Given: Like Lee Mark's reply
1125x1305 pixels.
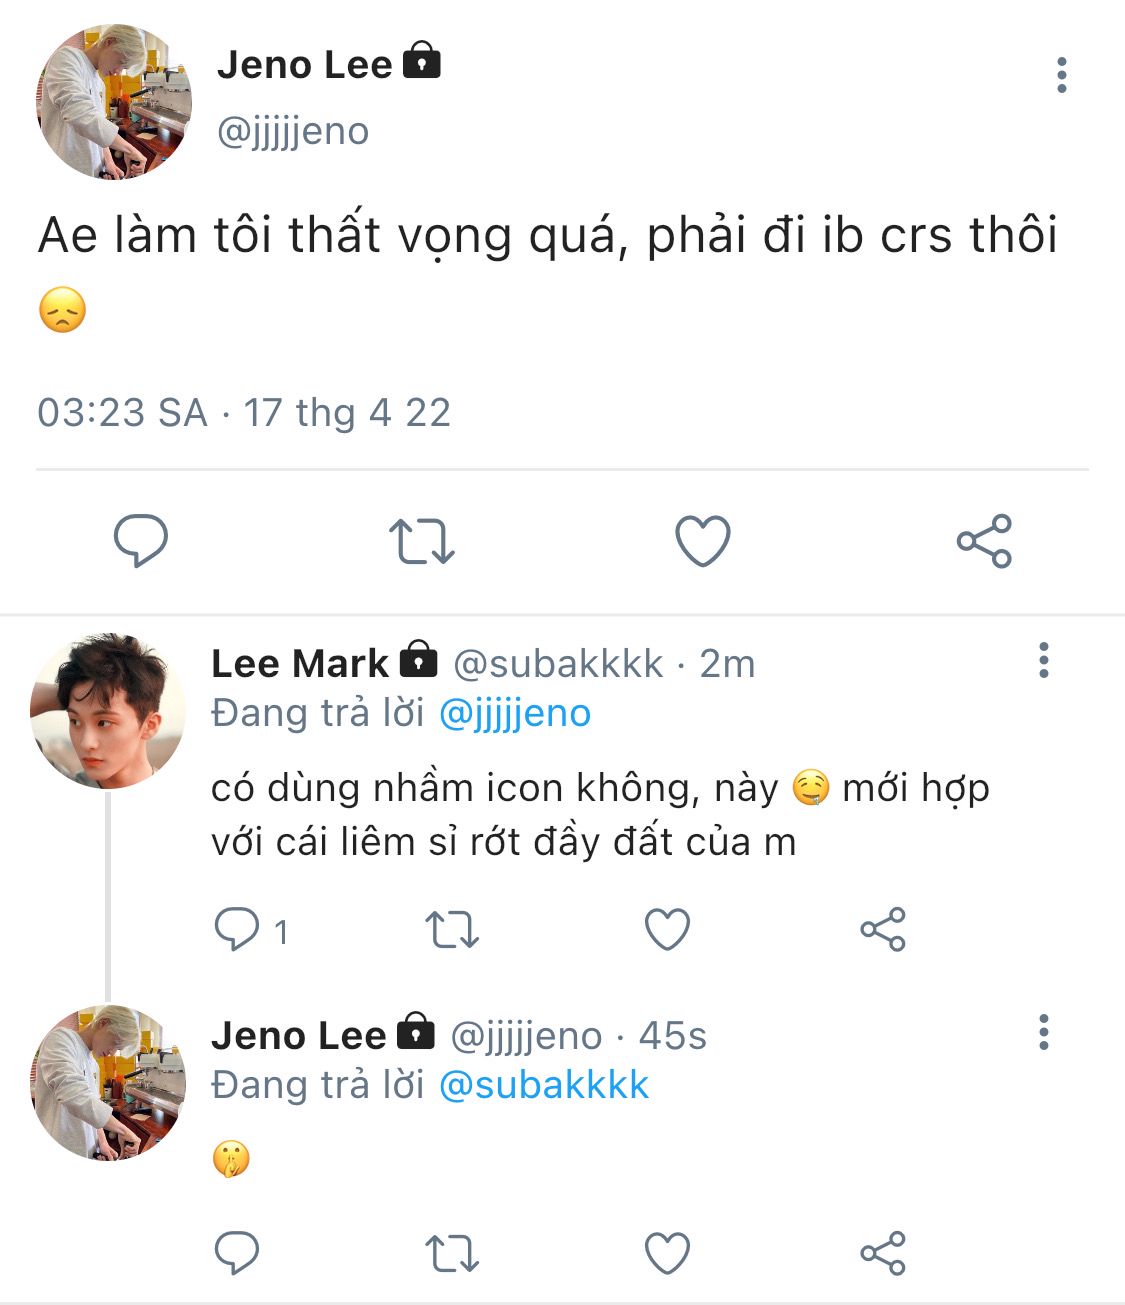Looking at the screenshot, I should point(667,929).
